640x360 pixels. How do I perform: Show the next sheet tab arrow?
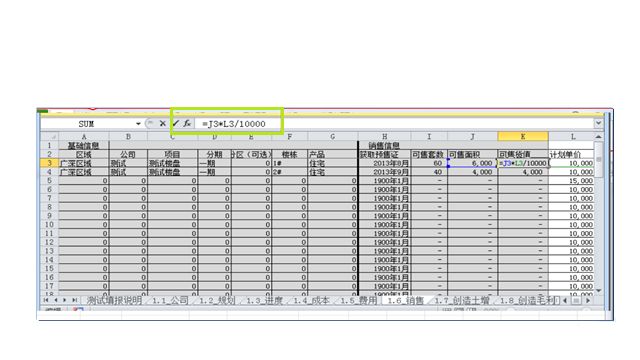tap(64, 300)
